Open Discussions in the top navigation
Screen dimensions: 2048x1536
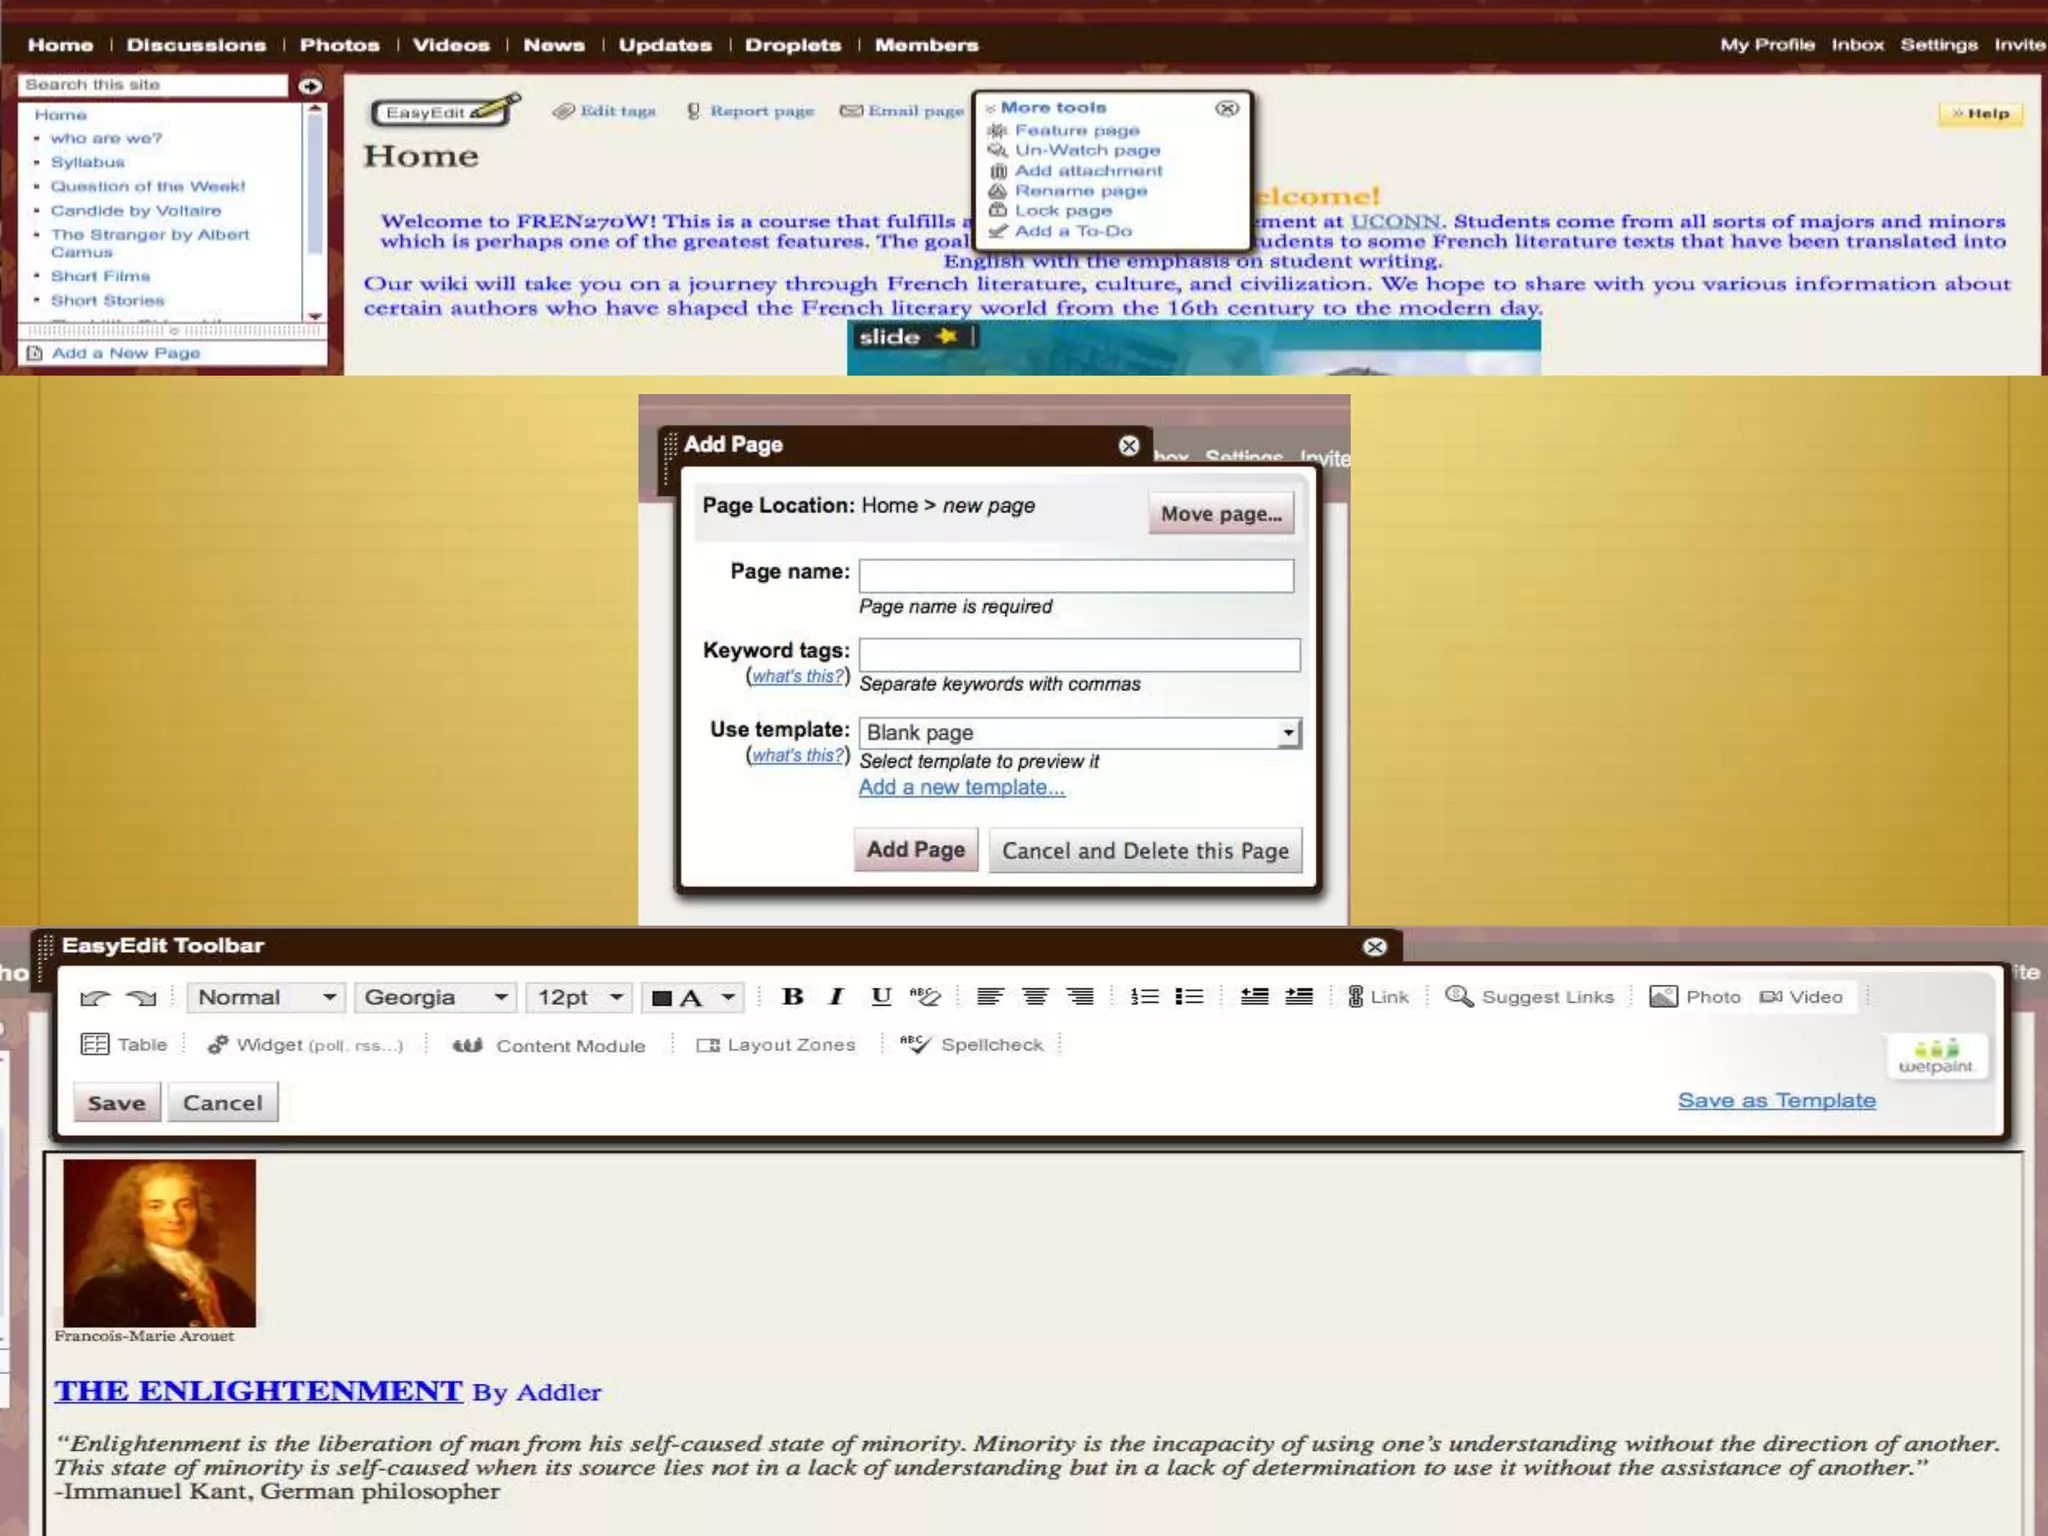[196, 45]
